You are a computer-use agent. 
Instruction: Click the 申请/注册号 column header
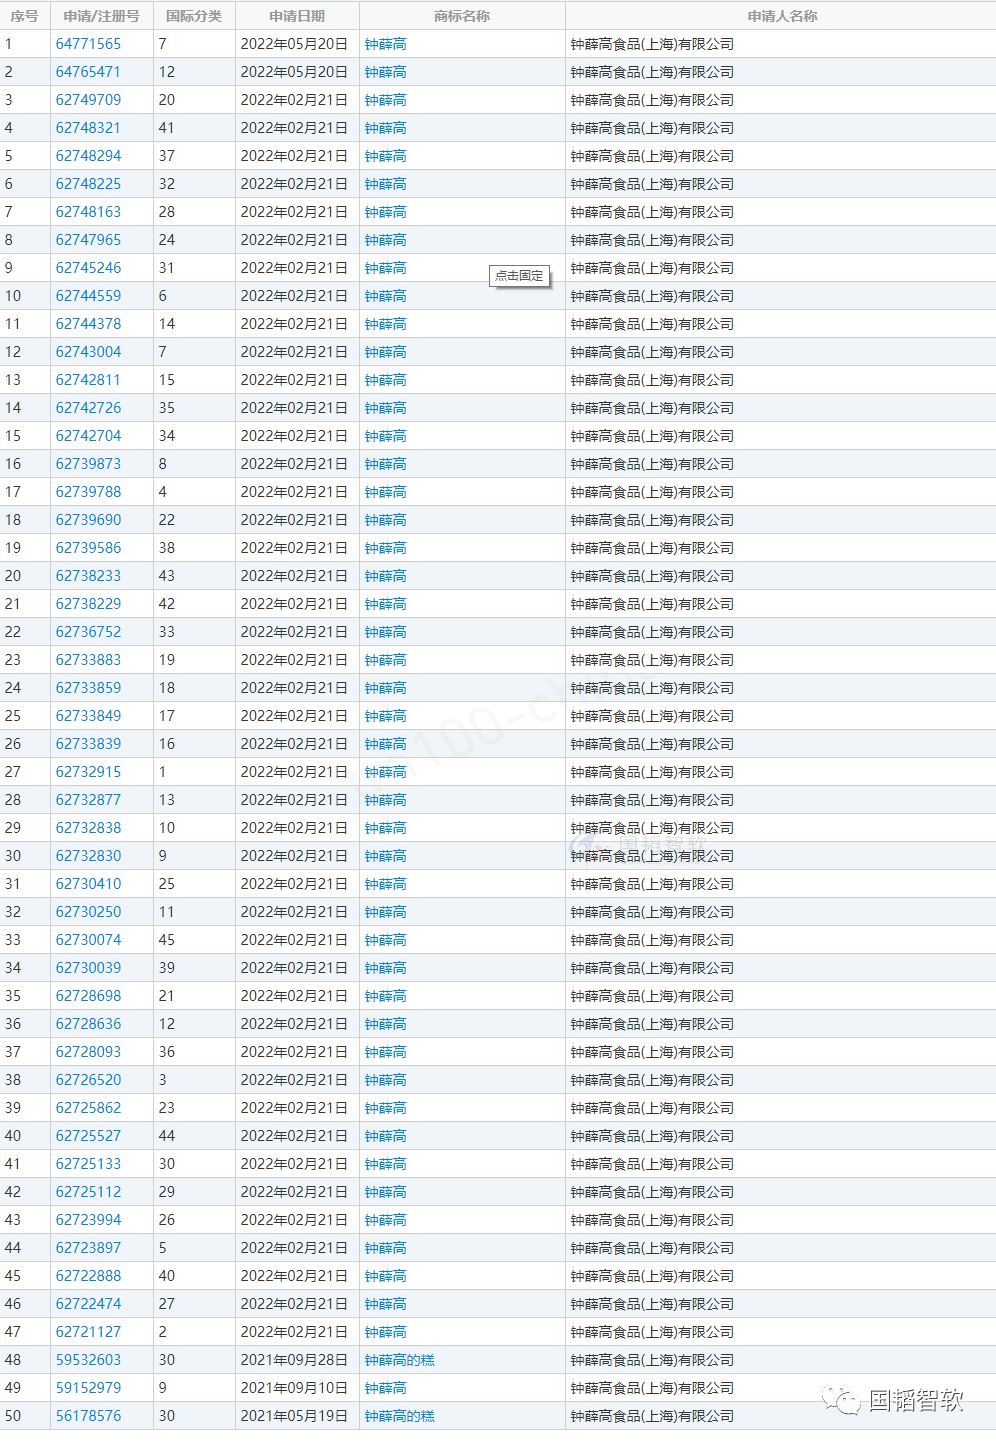tap(101, 16)
